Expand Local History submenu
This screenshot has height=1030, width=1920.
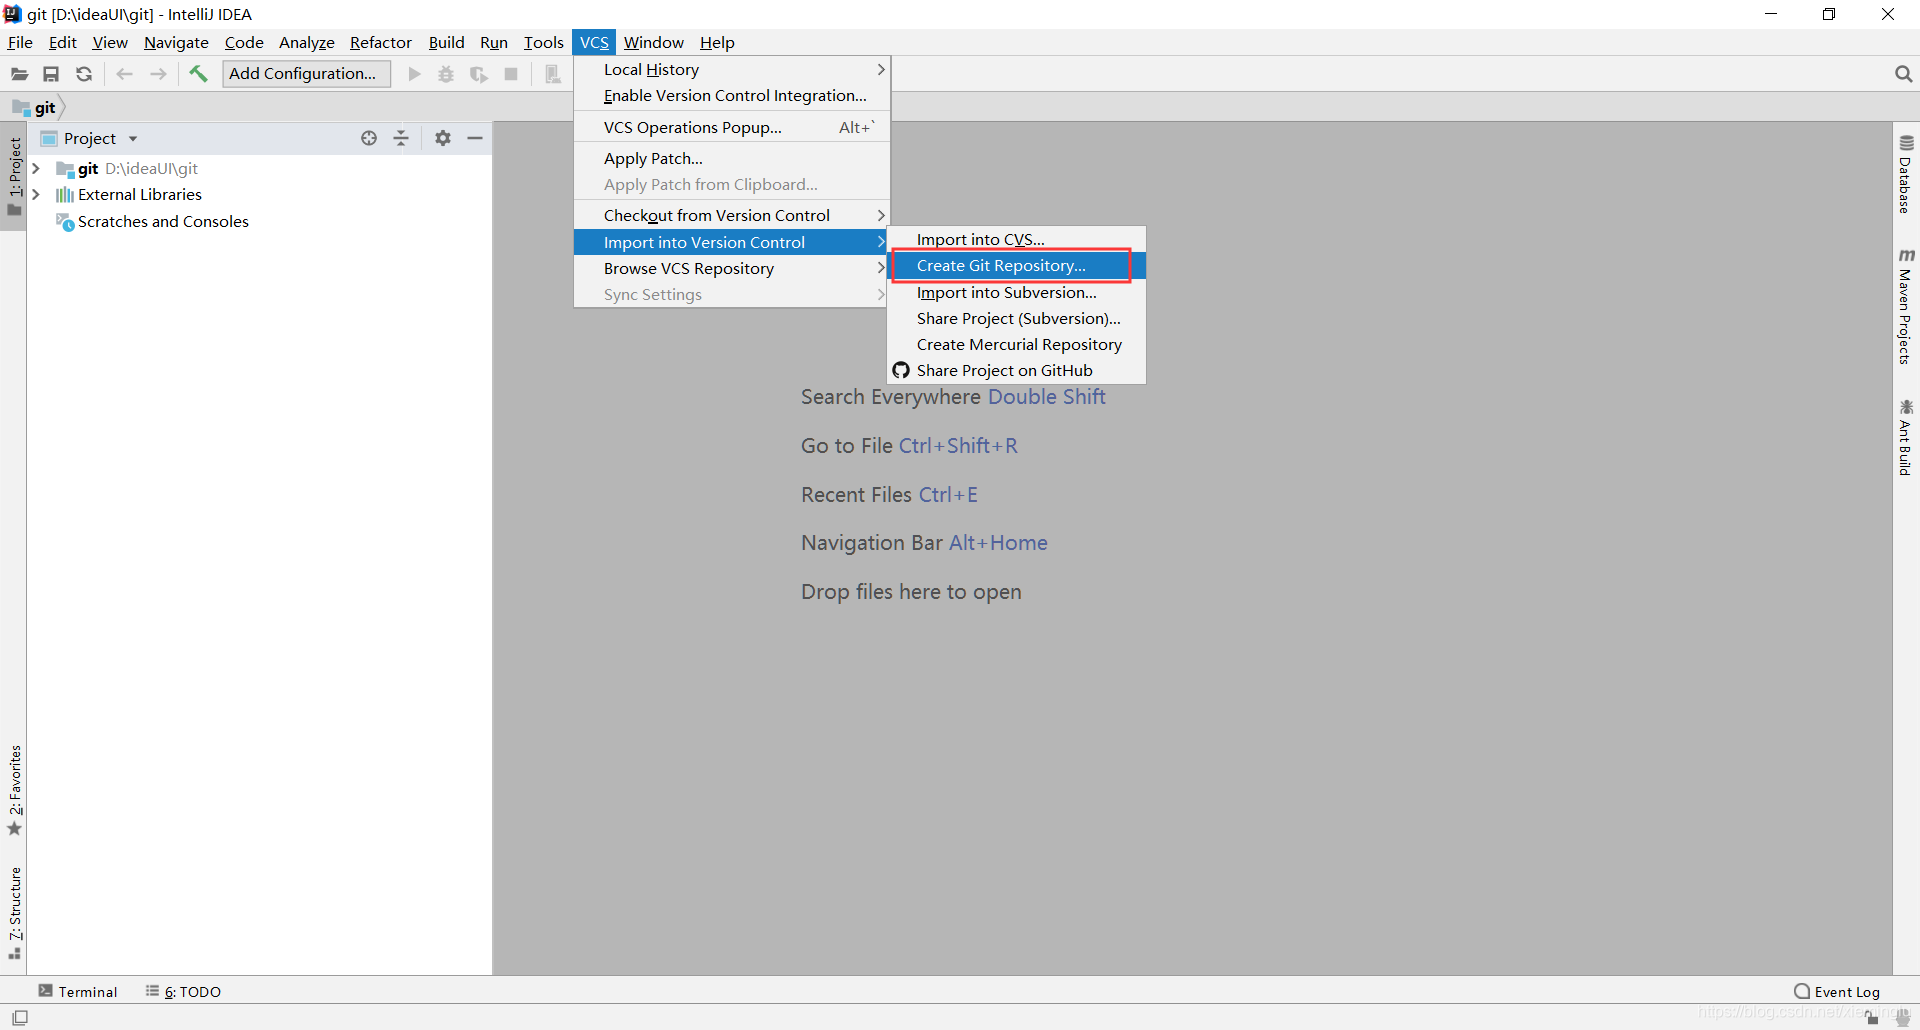tap(731, 69)
